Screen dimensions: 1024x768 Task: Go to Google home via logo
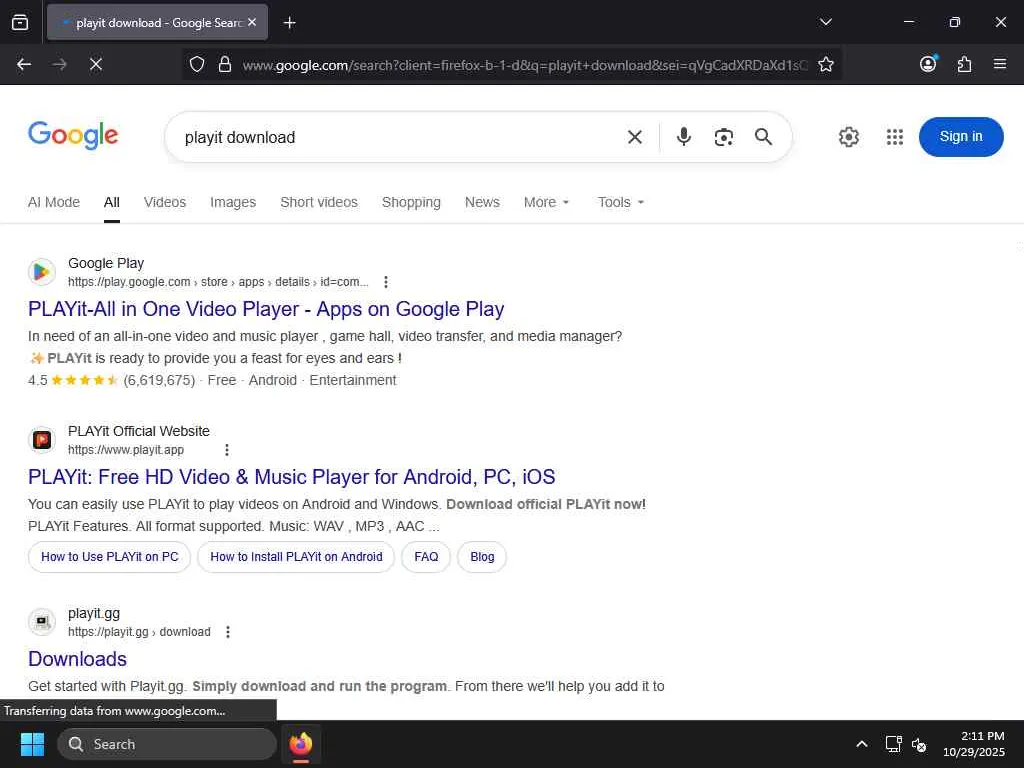73,135
